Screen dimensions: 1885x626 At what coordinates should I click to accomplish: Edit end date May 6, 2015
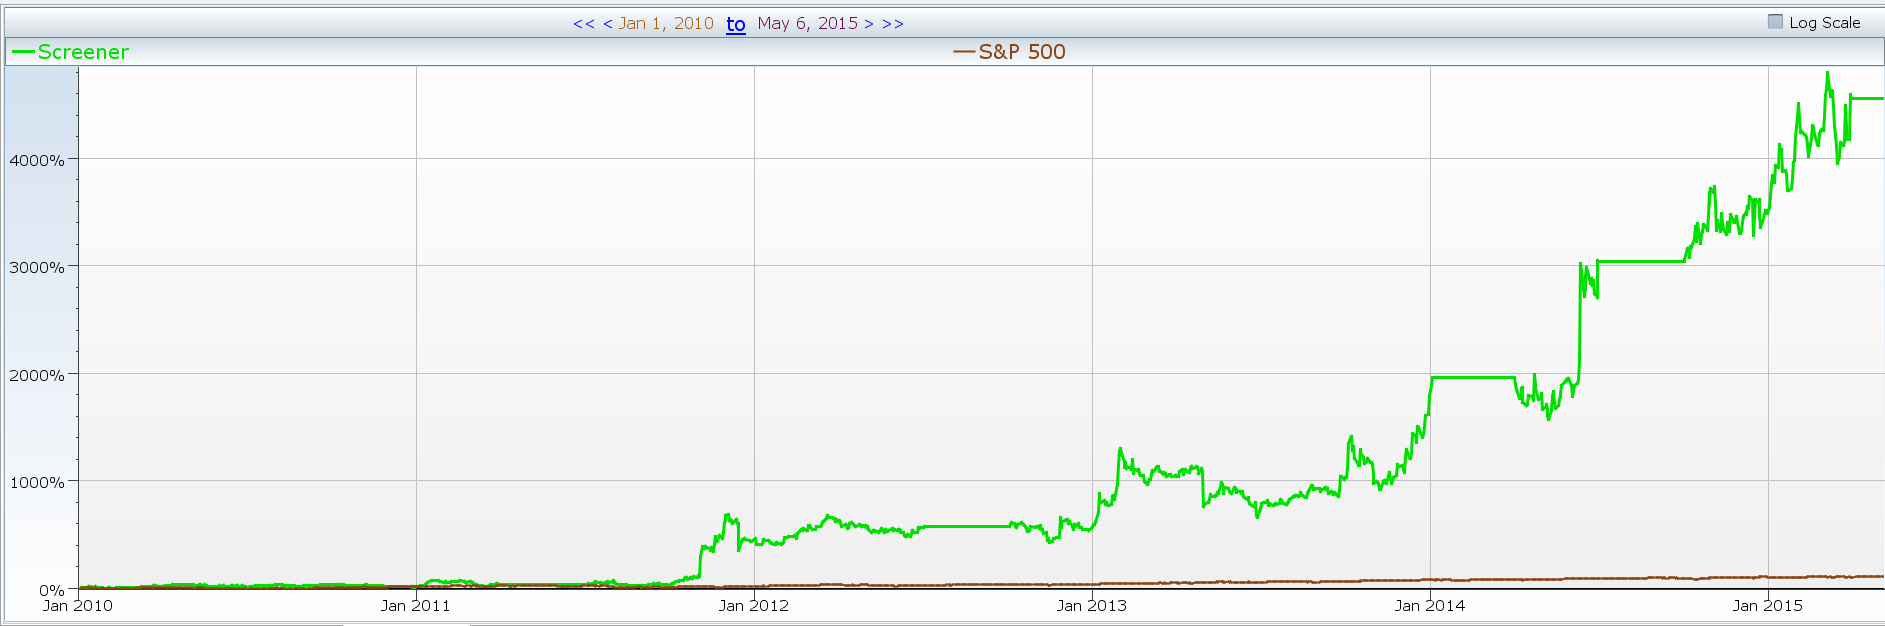point(807,24)
